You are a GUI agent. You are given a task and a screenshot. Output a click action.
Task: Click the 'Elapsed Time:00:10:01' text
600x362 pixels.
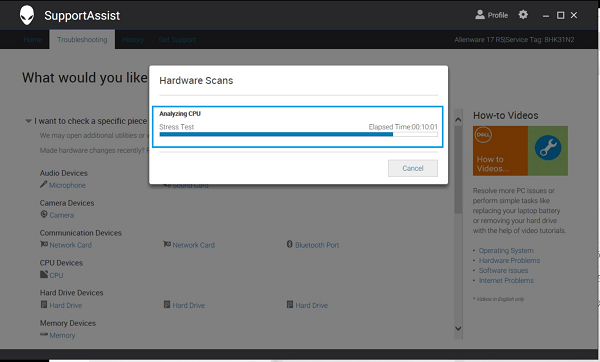[x=403, y=127]
